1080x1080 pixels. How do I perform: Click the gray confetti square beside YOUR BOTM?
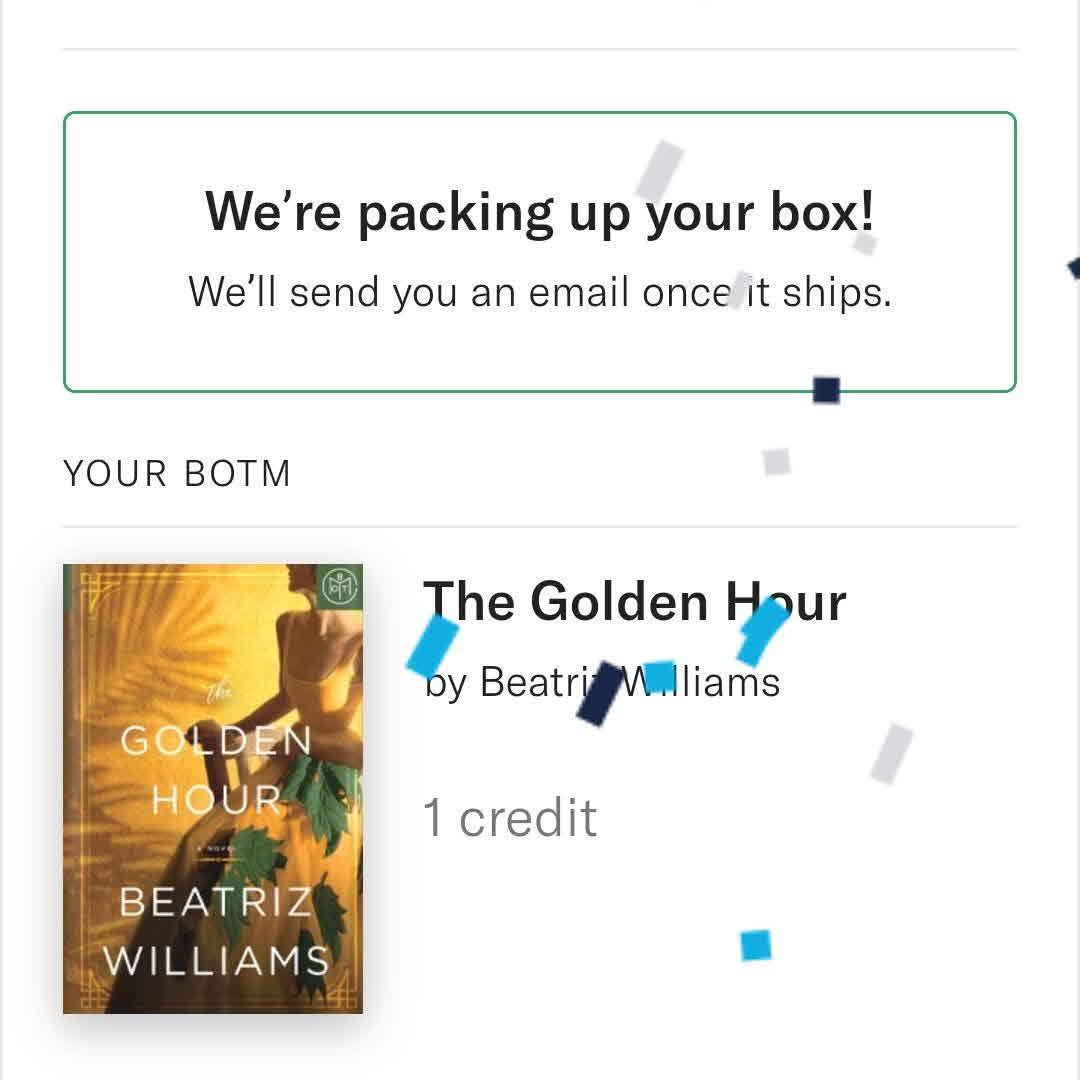point(776,461)
